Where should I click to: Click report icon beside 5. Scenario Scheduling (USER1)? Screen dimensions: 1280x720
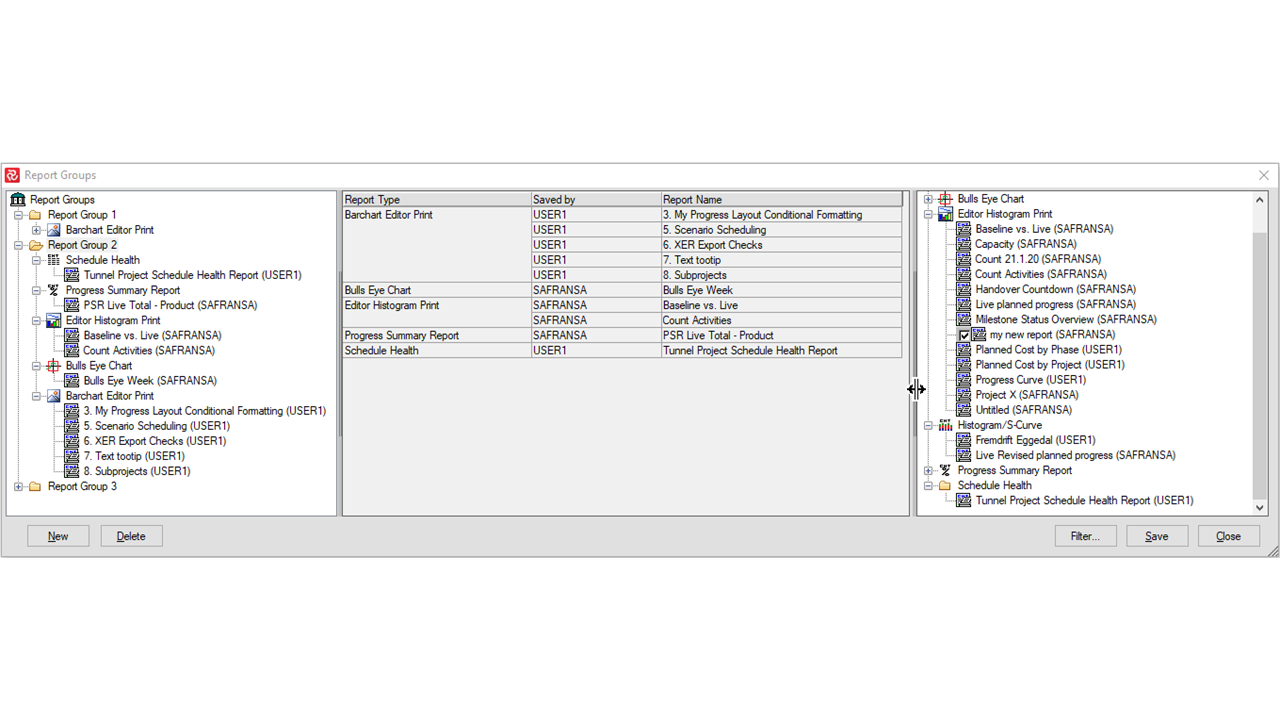pyautogui.click(x=72, y=426)
